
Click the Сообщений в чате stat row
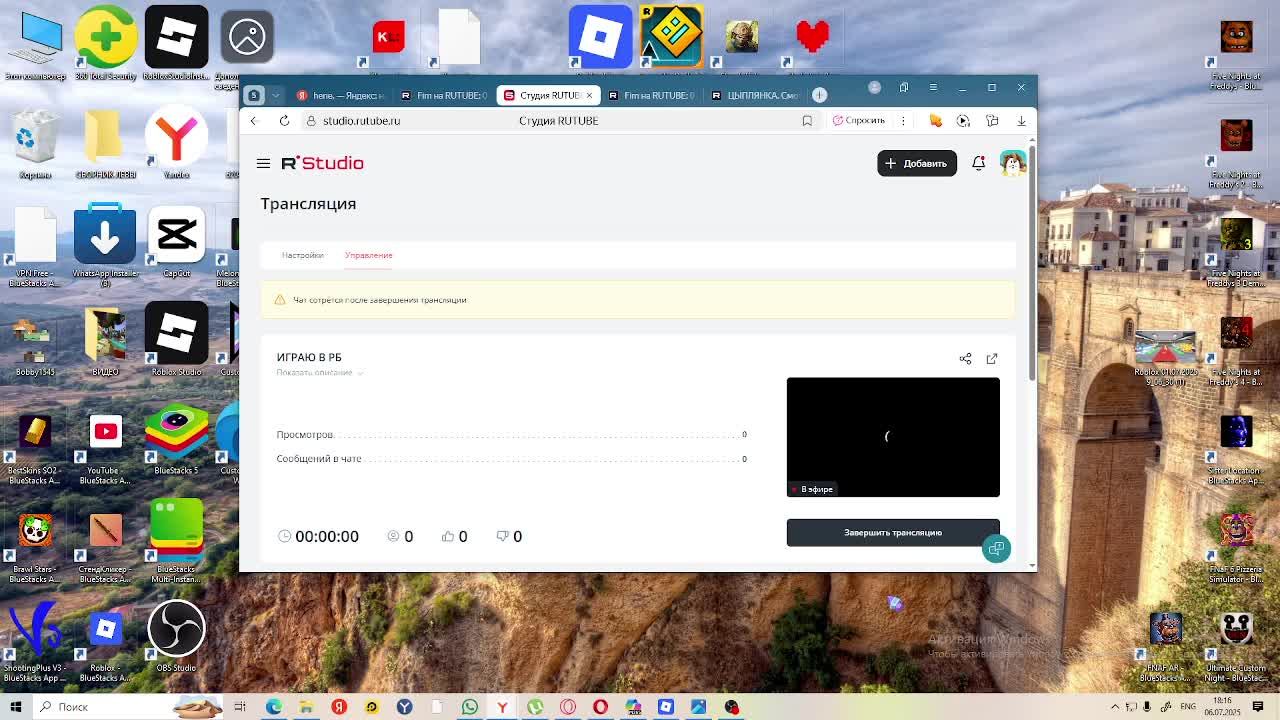click(512, 459)
